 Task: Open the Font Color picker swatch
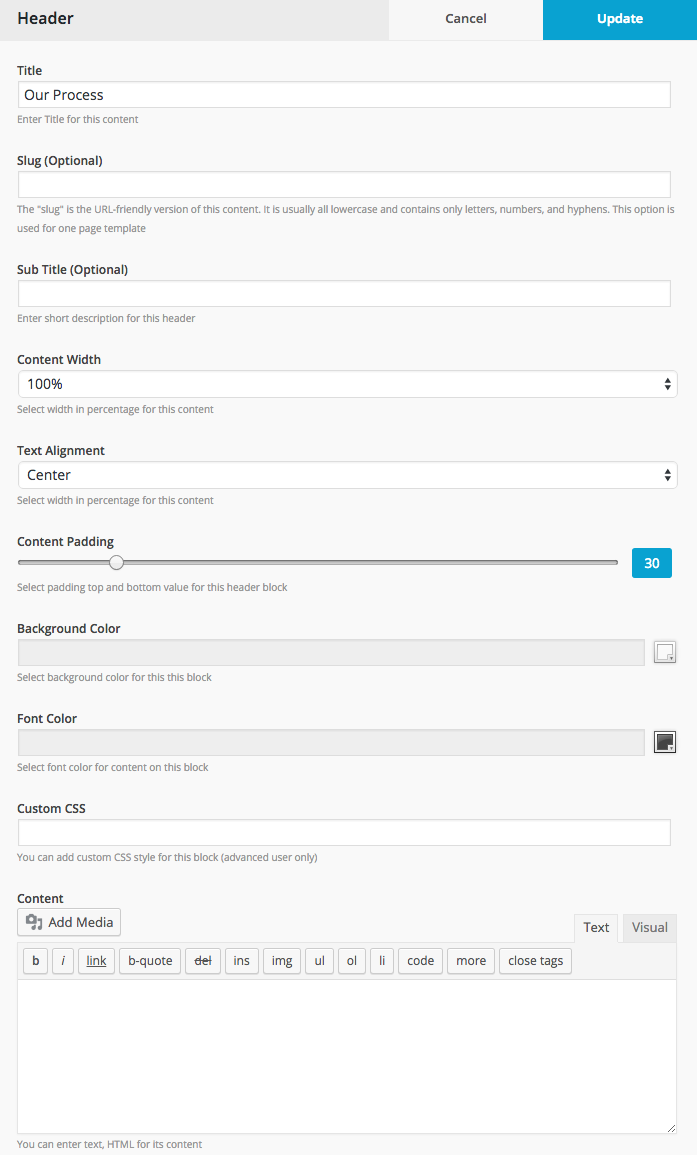tap(665, 742)
